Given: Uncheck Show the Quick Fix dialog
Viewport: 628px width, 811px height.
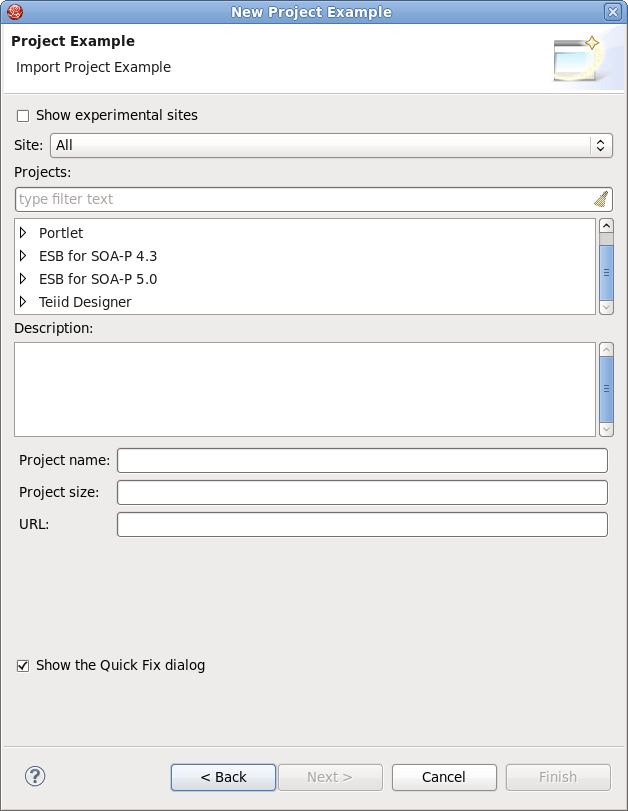Looking at the screenshot, I should point(21,664).
